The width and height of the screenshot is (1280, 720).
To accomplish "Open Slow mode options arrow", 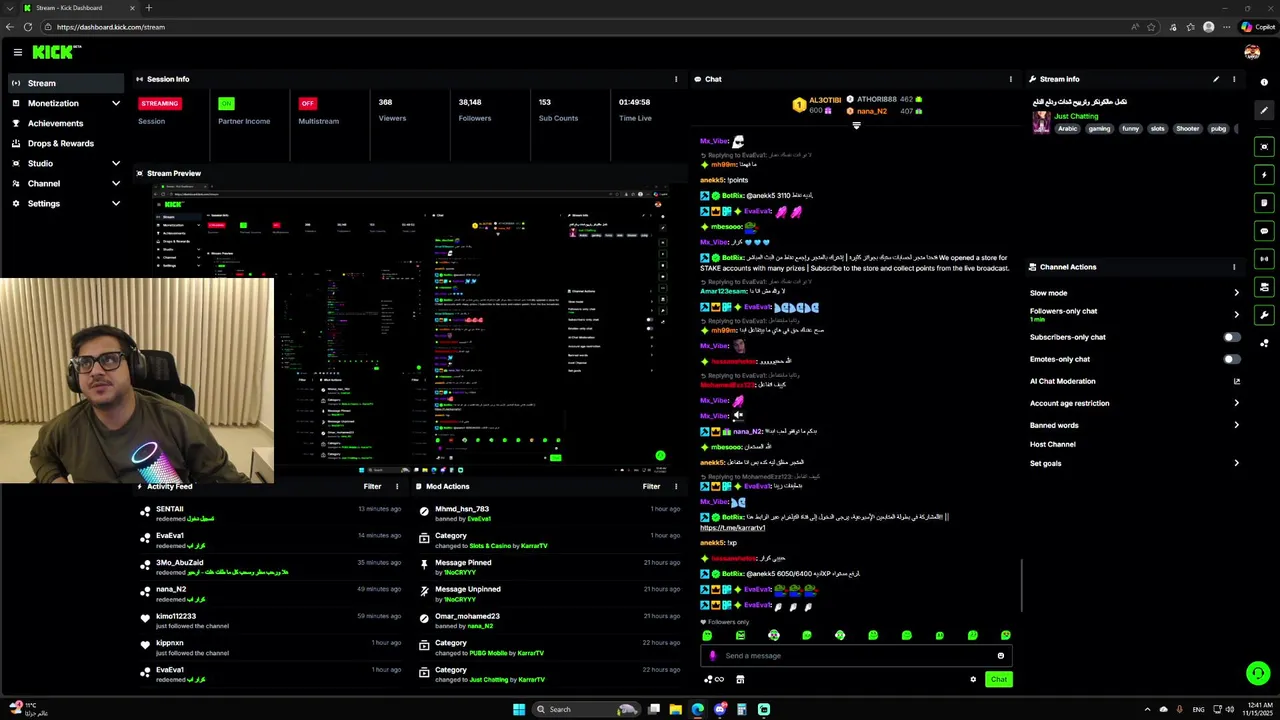I will [1236, 293].
